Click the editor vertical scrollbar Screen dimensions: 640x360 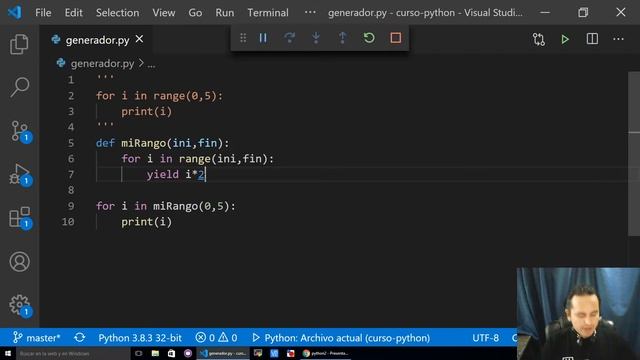click(x=634, y=153)
